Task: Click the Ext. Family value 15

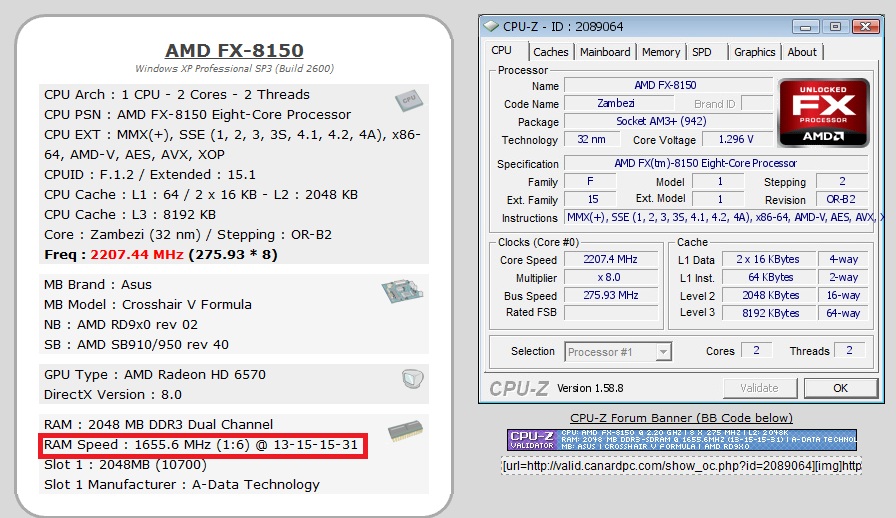Action: pyautogui.click(x=590, y=200)
